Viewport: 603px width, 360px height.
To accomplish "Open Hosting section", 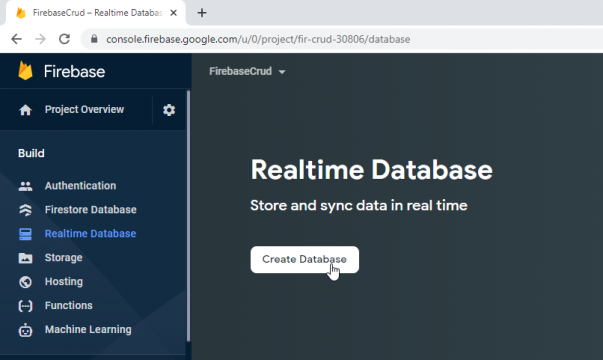I will 64,282.
